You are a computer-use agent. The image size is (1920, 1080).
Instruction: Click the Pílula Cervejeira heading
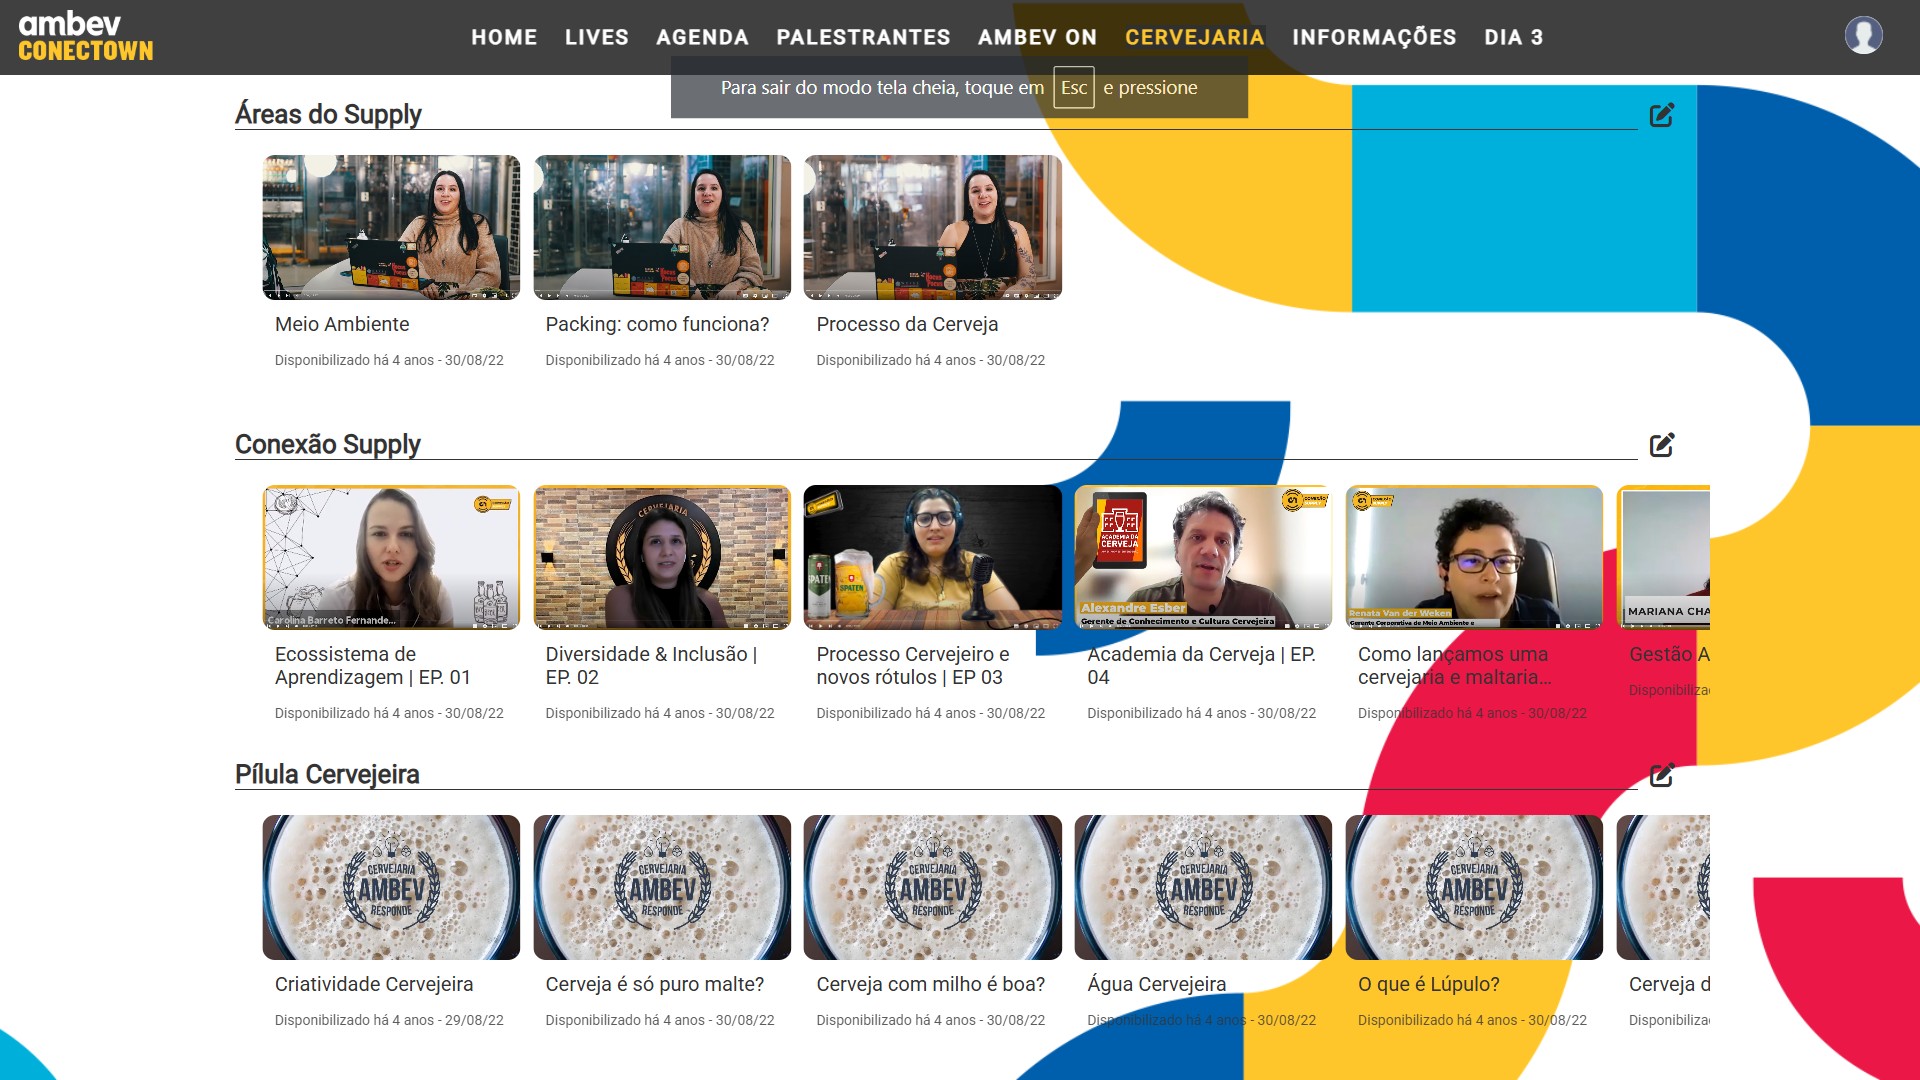click(x=327, y=774)
